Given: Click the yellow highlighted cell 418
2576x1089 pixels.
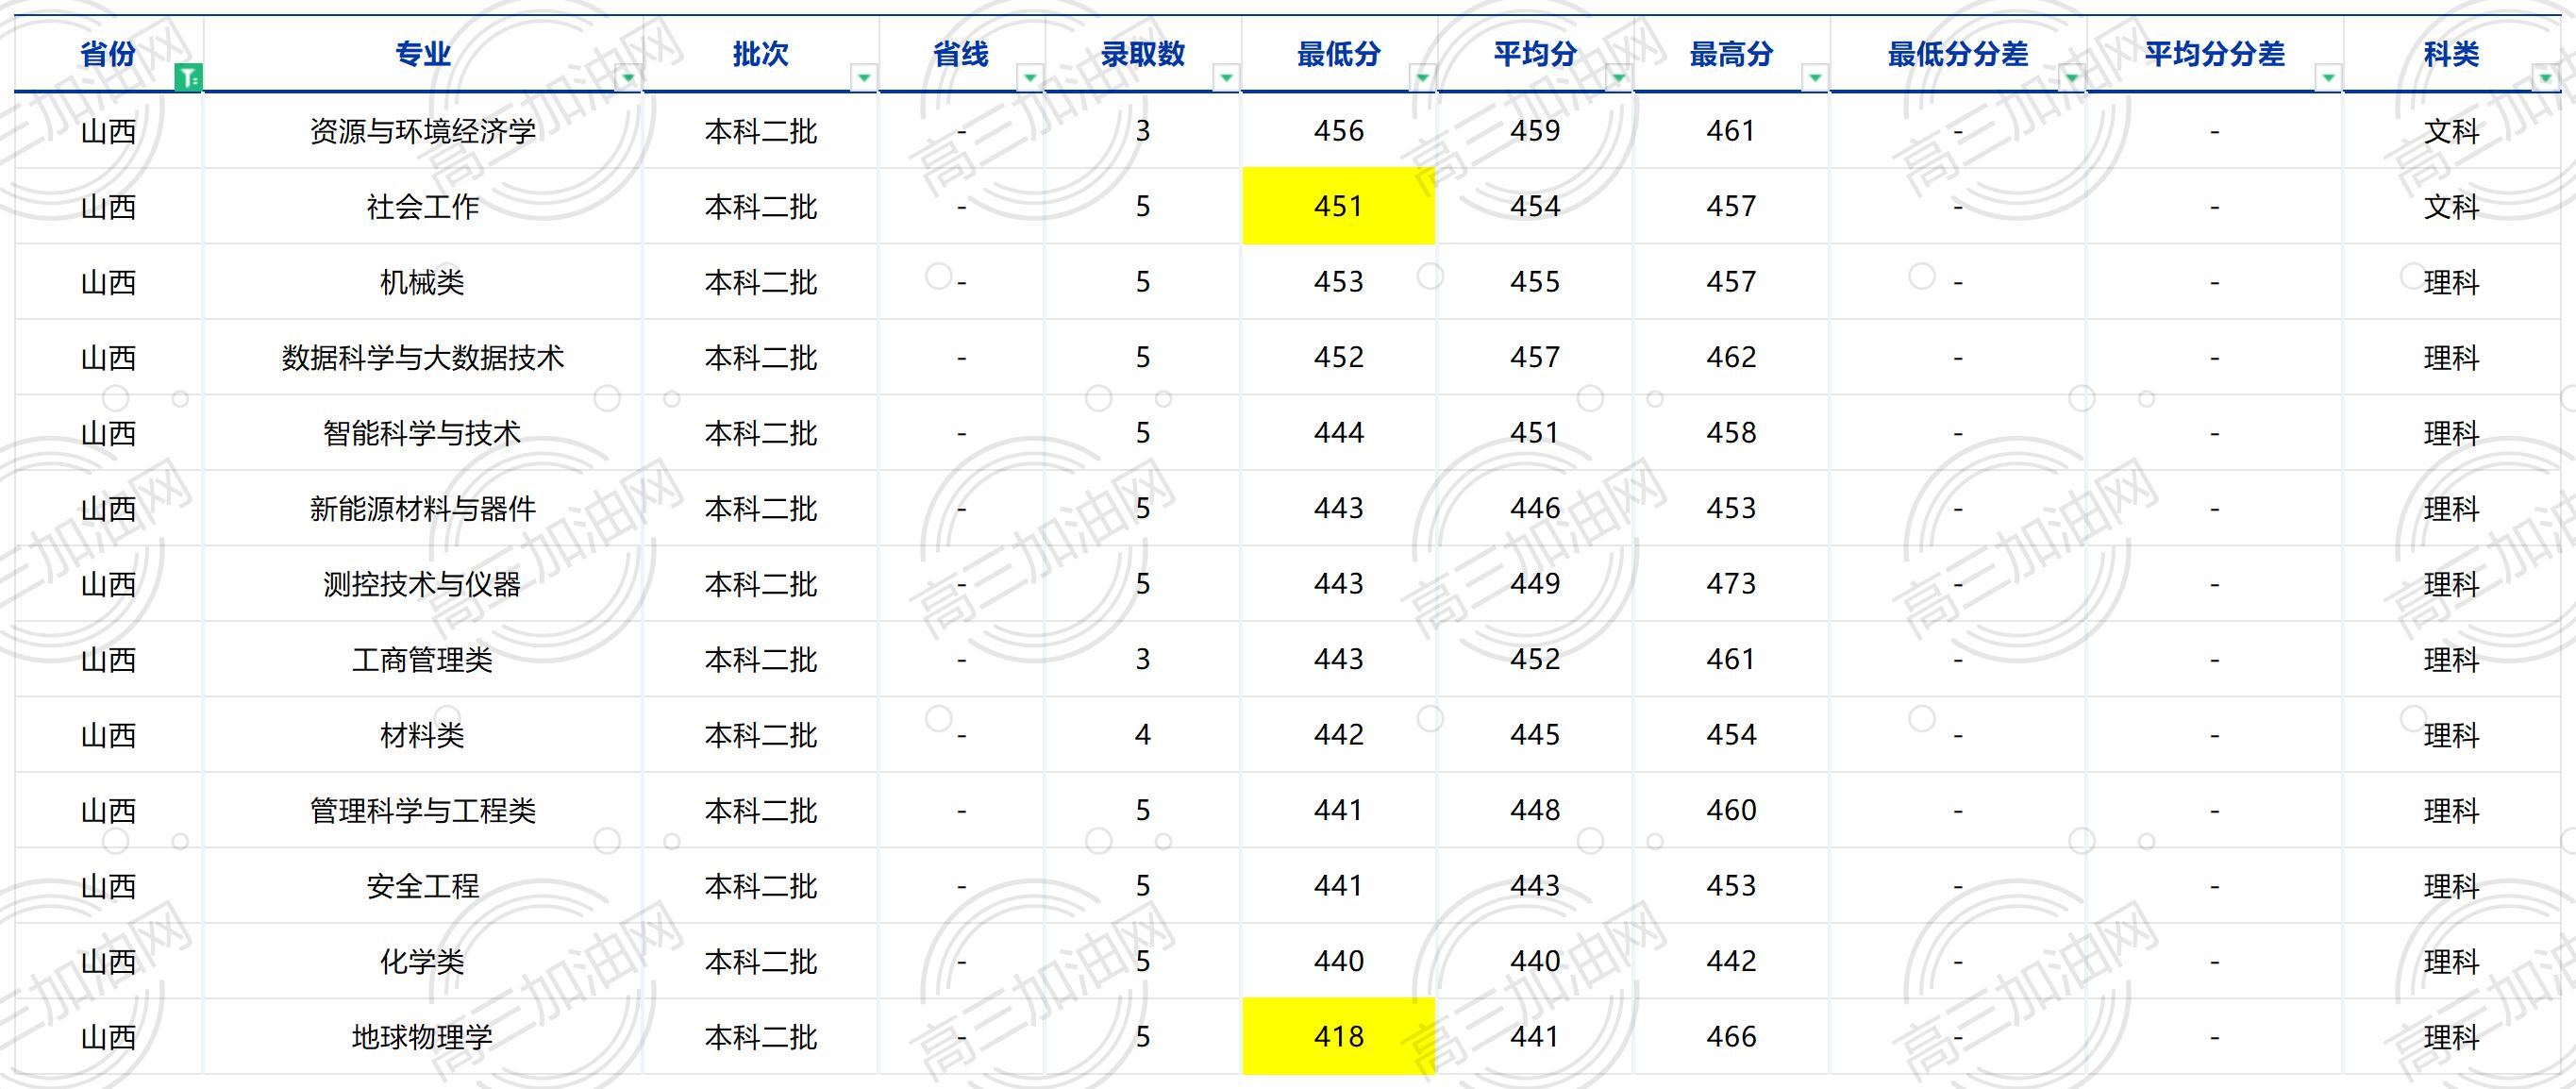Looking at the screenshot, I should click(x=1338, y=1036).
